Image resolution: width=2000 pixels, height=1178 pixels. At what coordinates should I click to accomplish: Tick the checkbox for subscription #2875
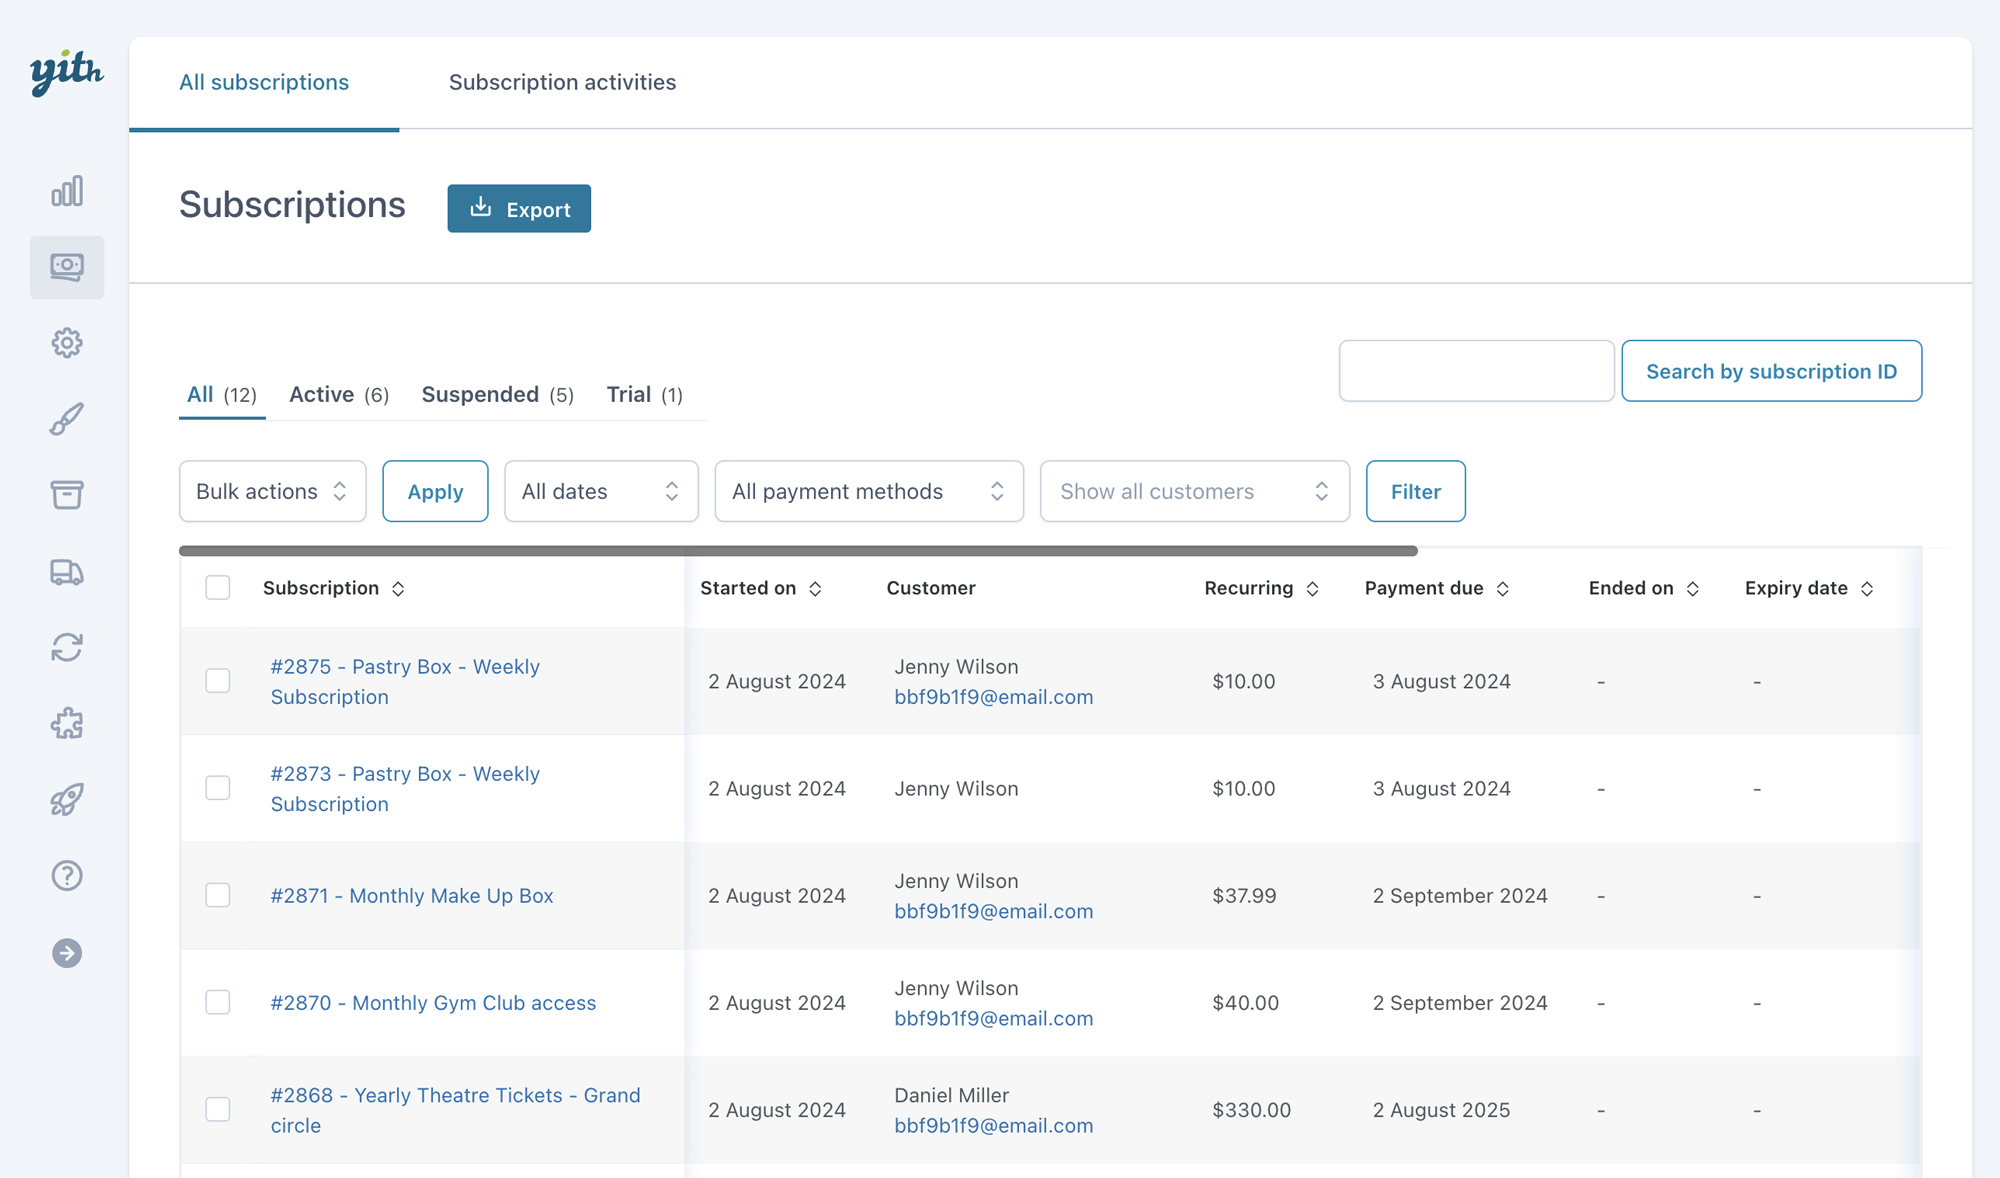pyautogui.click(x=218, y=681)
